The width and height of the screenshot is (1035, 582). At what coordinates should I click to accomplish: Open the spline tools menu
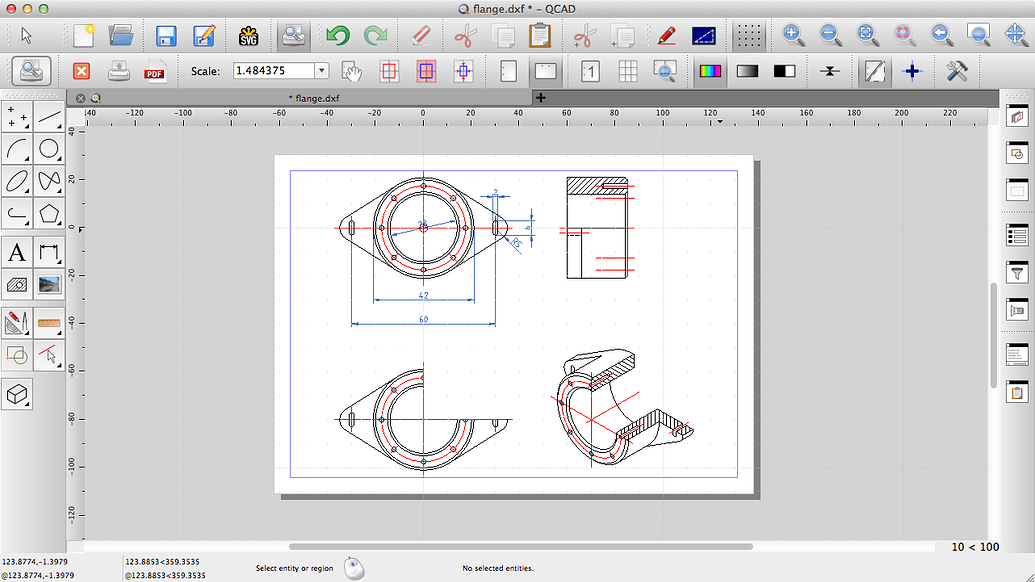click(50, 180)
